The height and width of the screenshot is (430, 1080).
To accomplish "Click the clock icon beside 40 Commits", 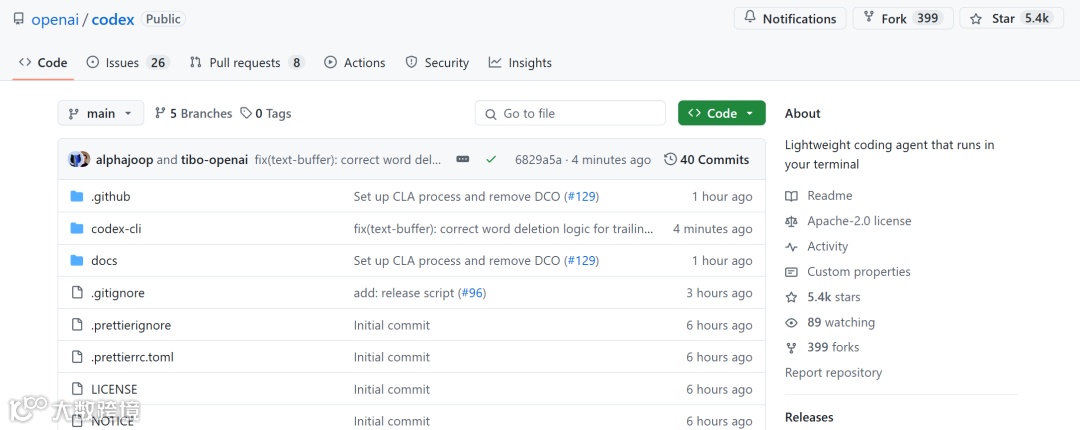I will pos(670,160).
